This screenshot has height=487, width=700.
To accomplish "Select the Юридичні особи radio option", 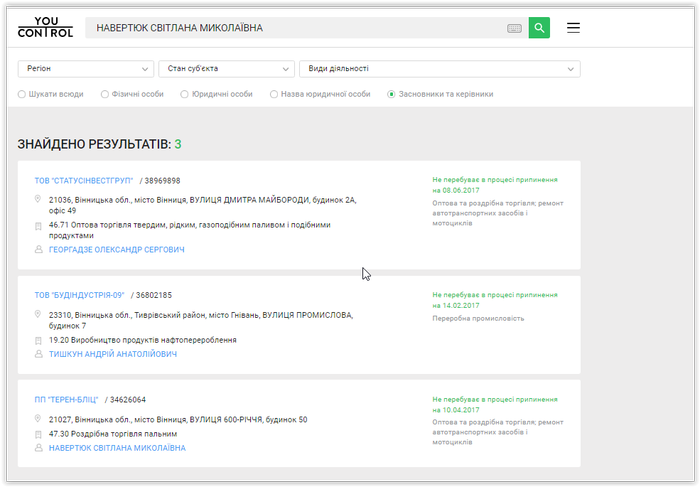I will (184, 94).
